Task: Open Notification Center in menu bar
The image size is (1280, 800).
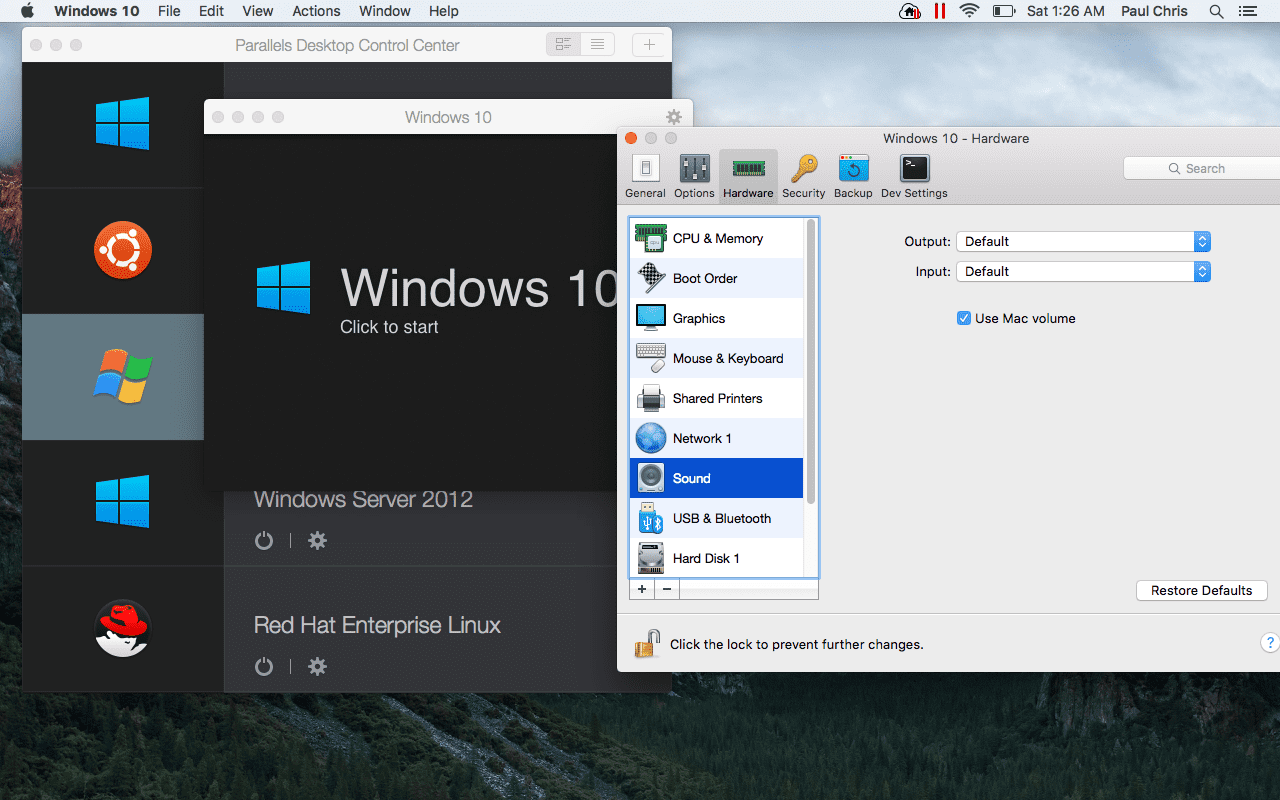Action: tap(1246, 11)
